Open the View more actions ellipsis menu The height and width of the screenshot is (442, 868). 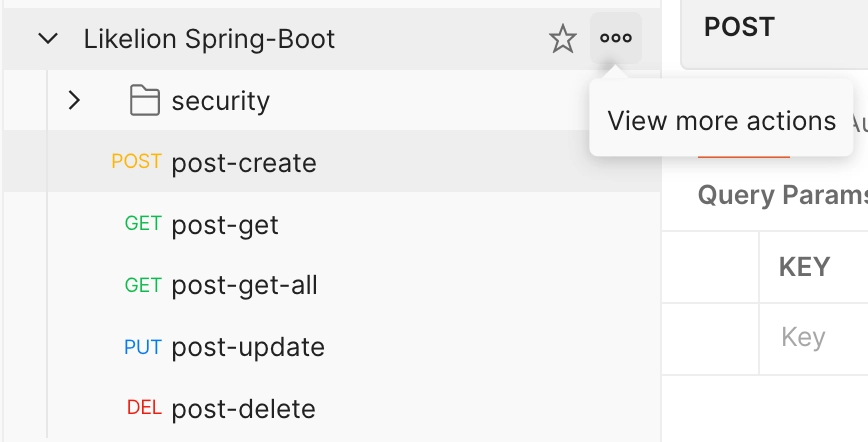pos(616,39)
